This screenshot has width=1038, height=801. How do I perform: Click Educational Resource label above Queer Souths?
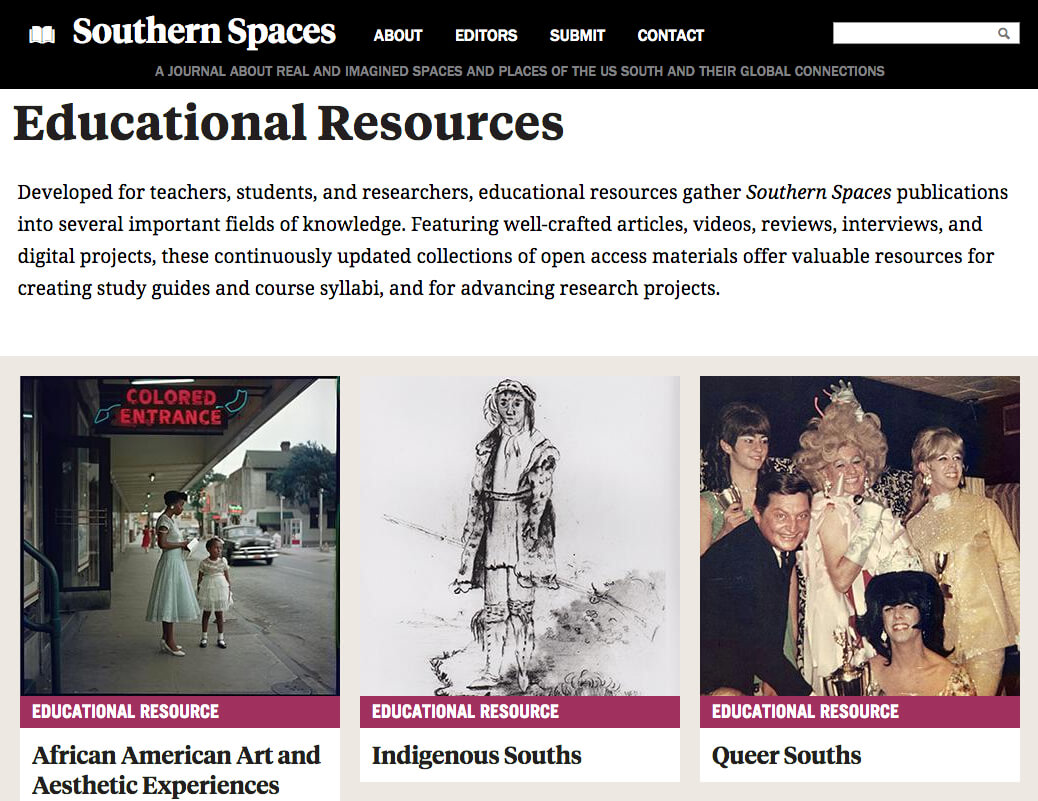[x=805, y=712]
